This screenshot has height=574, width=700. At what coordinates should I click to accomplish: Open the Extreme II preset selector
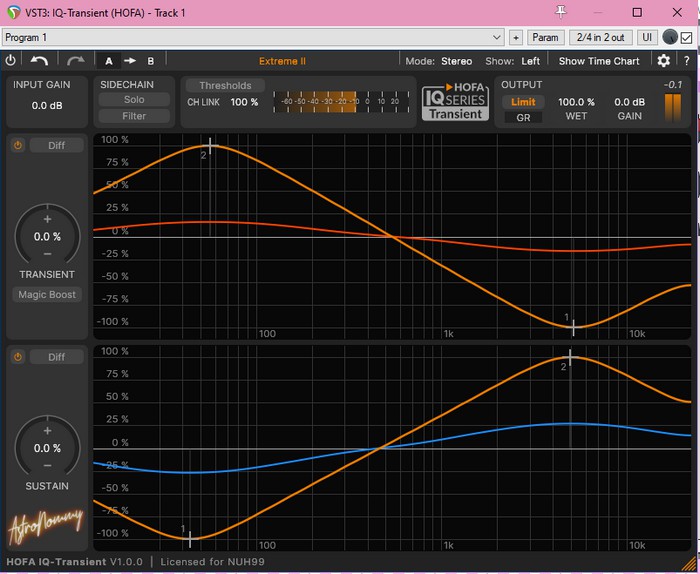tap(282, 61)
